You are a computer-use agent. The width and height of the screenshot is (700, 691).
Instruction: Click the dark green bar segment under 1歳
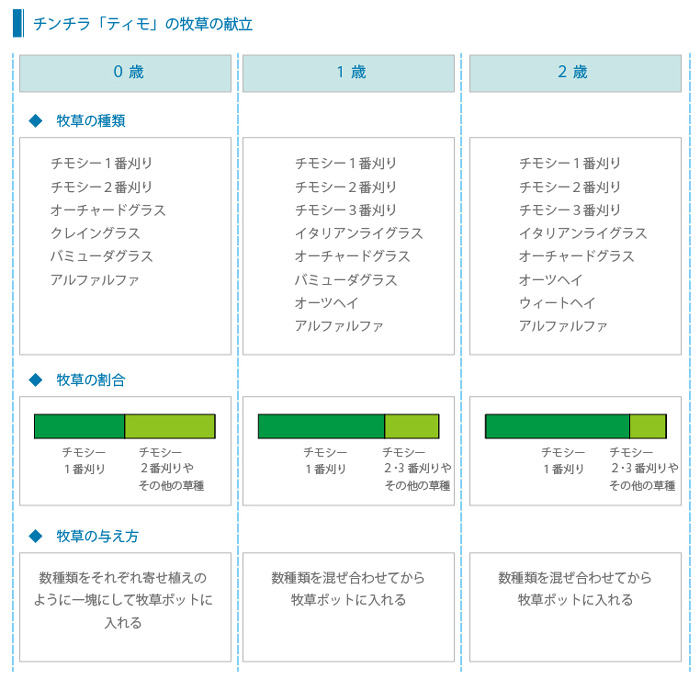[x=321, y=426]
